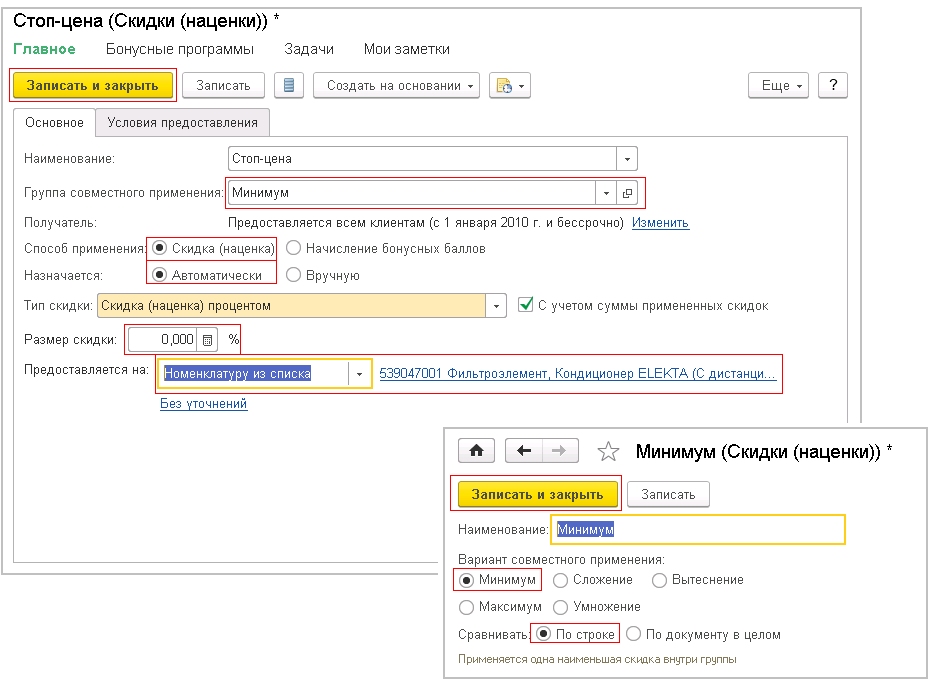Click Записать и закрыть in Стоп-цена form
Viewport: 931px width, 684px height.
(93, 86)
